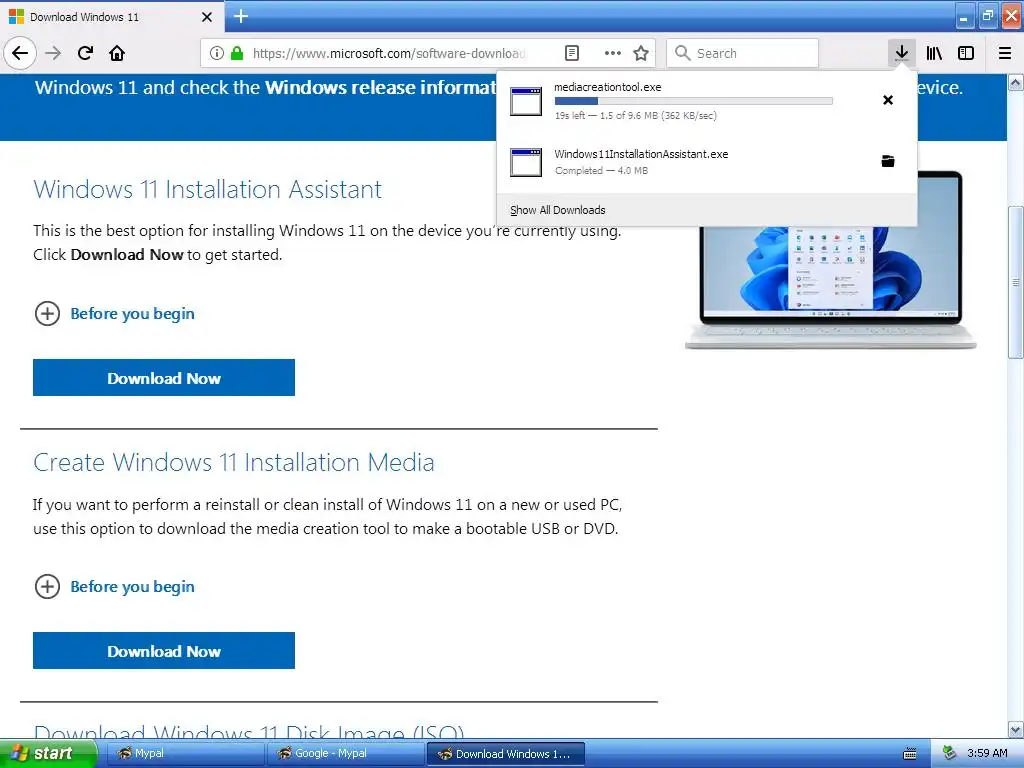The height and width of the screenshot is (768, 1024).
Task: Click the Windows 11 Installation Assistant heading
Action: point(208,189)
